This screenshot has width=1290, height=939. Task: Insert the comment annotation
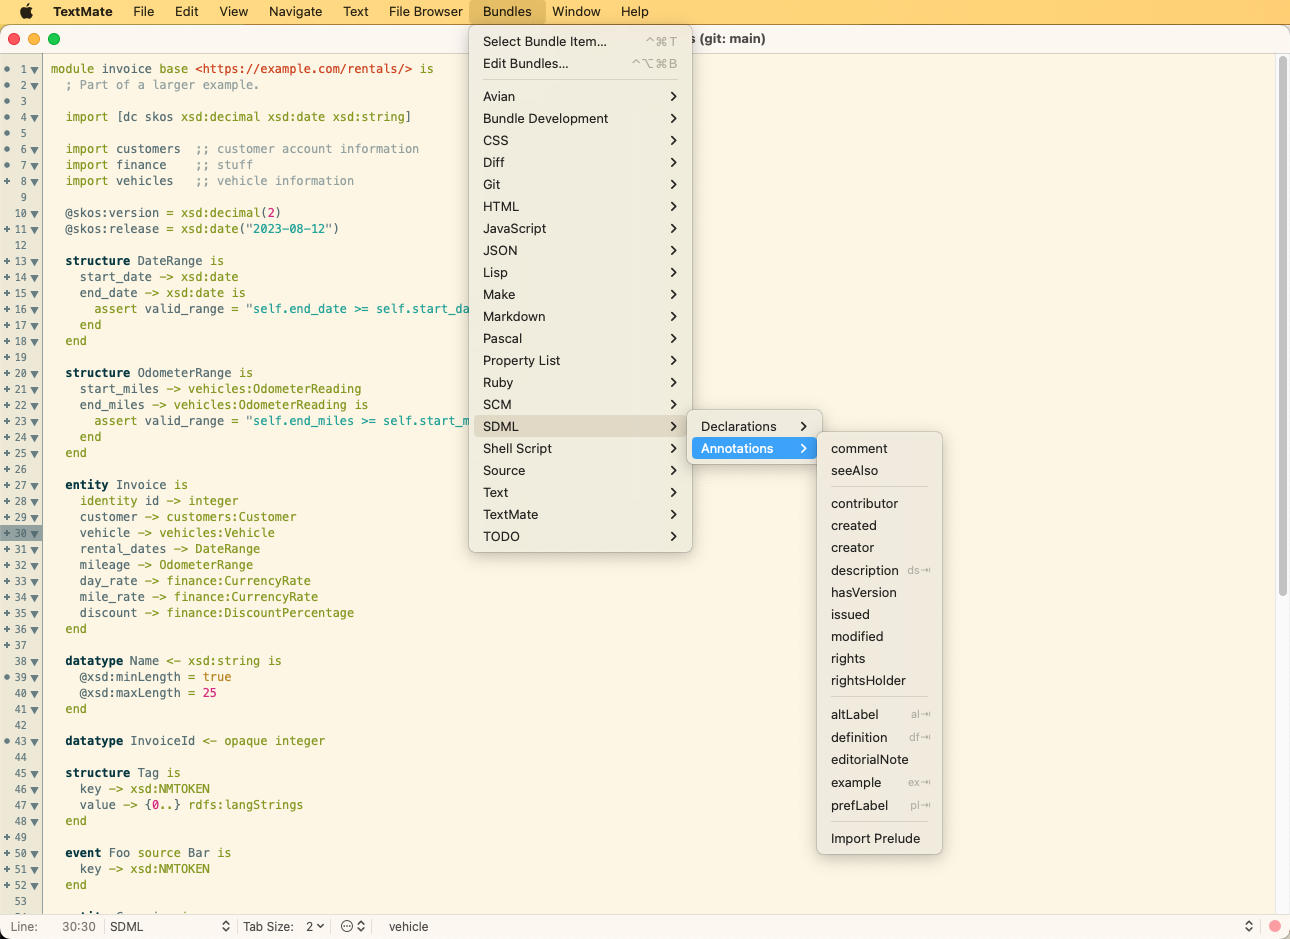(x=879, y=448)
